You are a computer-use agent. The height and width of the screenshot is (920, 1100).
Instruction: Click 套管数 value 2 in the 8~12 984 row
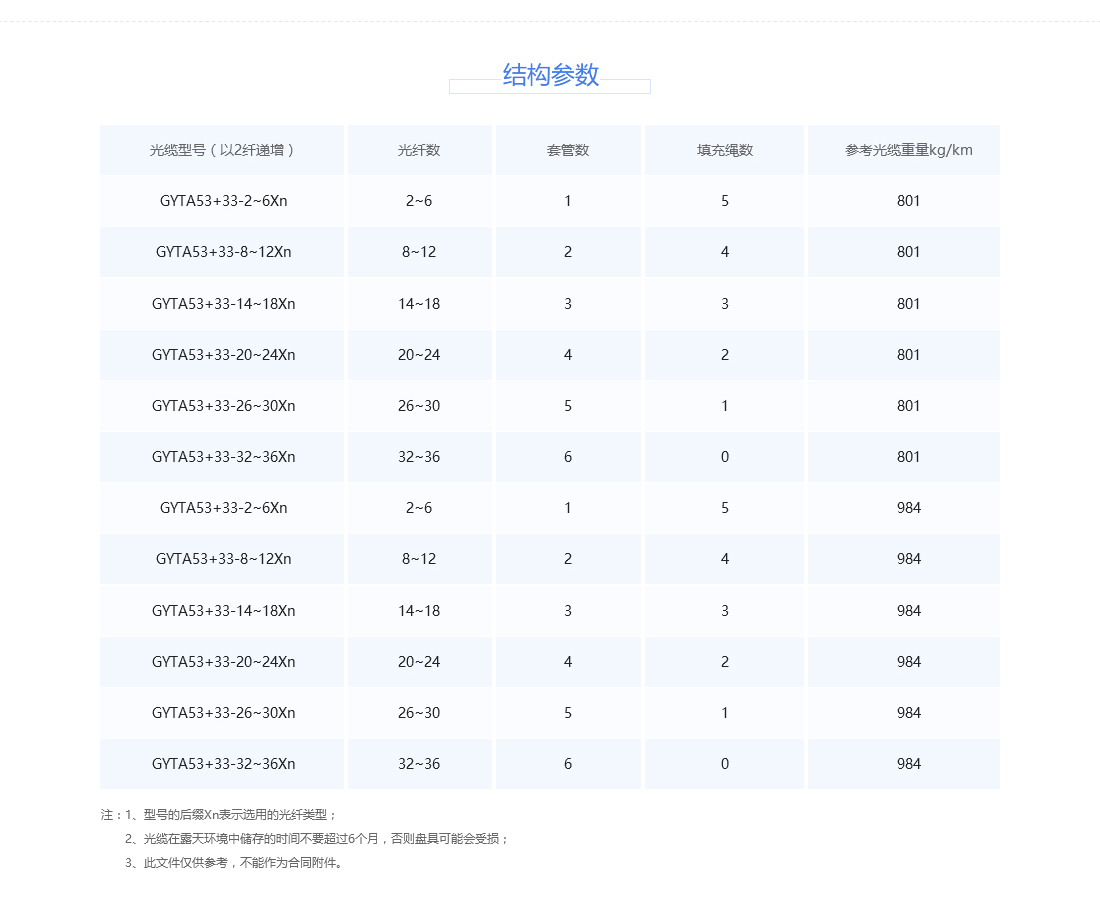[x=568, y=559]
